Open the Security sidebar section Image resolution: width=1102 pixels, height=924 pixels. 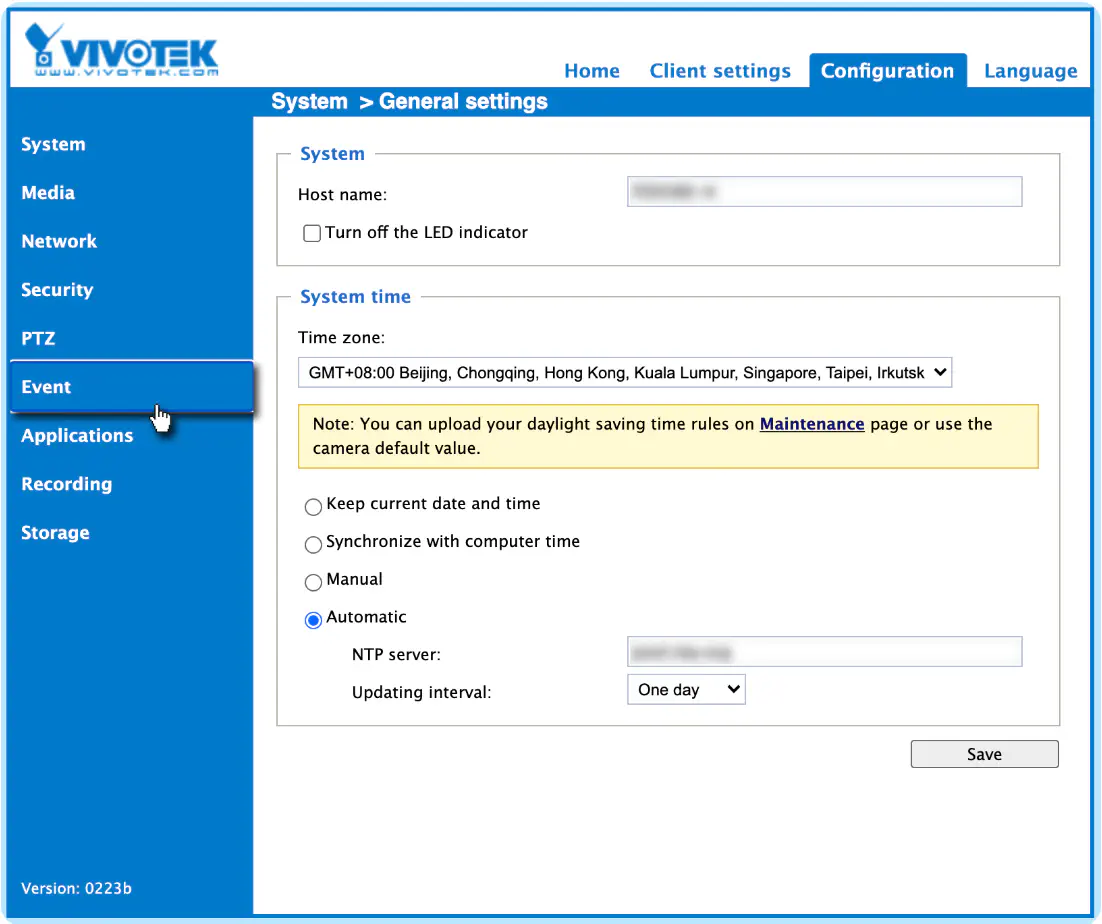pyautogui.click(x=57, y=289)
